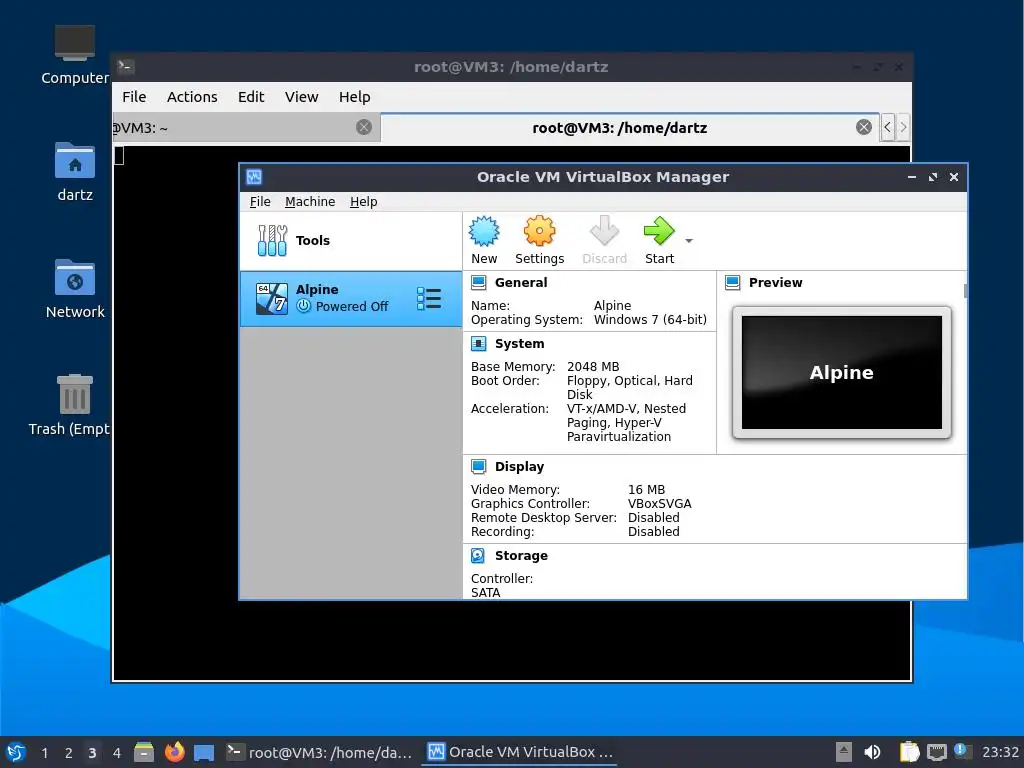Select the root@VM3: /home/dartz terminal tab
Screen dimensions: 1024x768
point(632,128)
